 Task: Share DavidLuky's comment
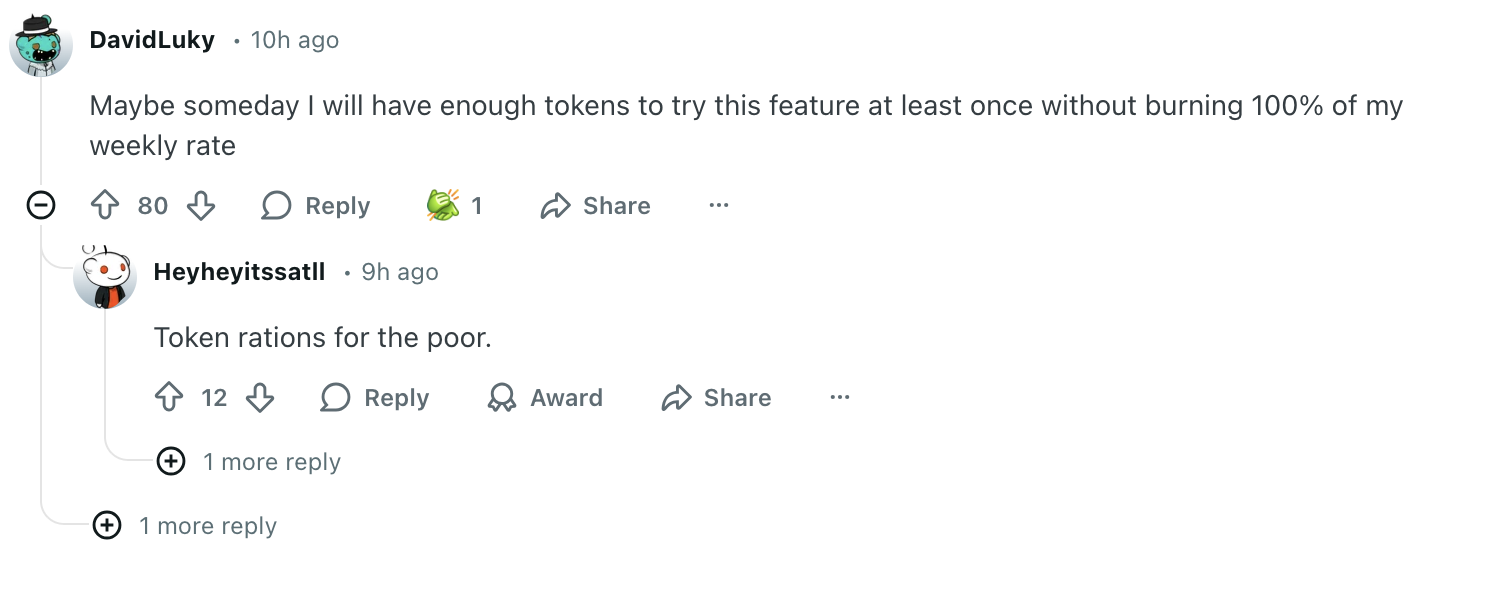coord(595,206)
